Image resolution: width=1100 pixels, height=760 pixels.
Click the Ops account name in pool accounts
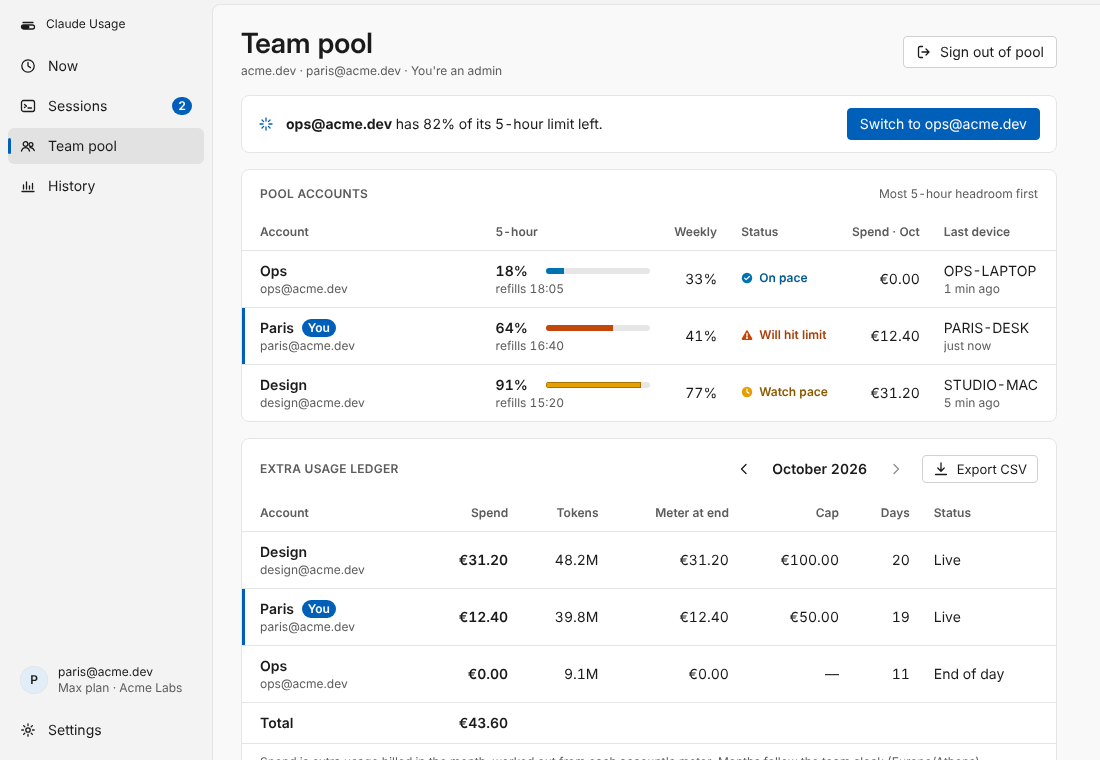[x=274, y=271]
